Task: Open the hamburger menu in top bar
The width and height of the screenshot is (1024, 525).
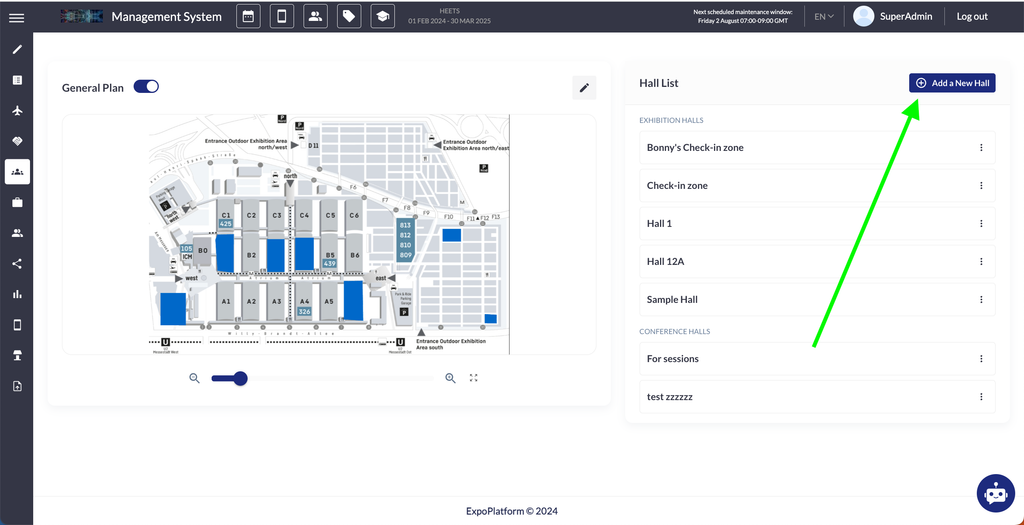Action: pos(16,17)
